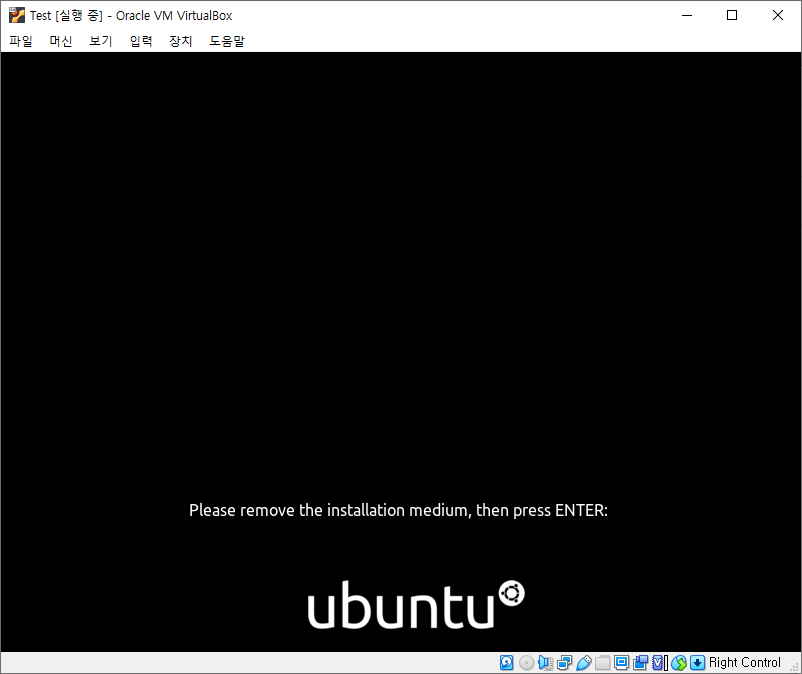Viewport: 802px width, 674px height.
Task: Click the keyboard capture arrow icon
Action: click(x=697, y=663)
